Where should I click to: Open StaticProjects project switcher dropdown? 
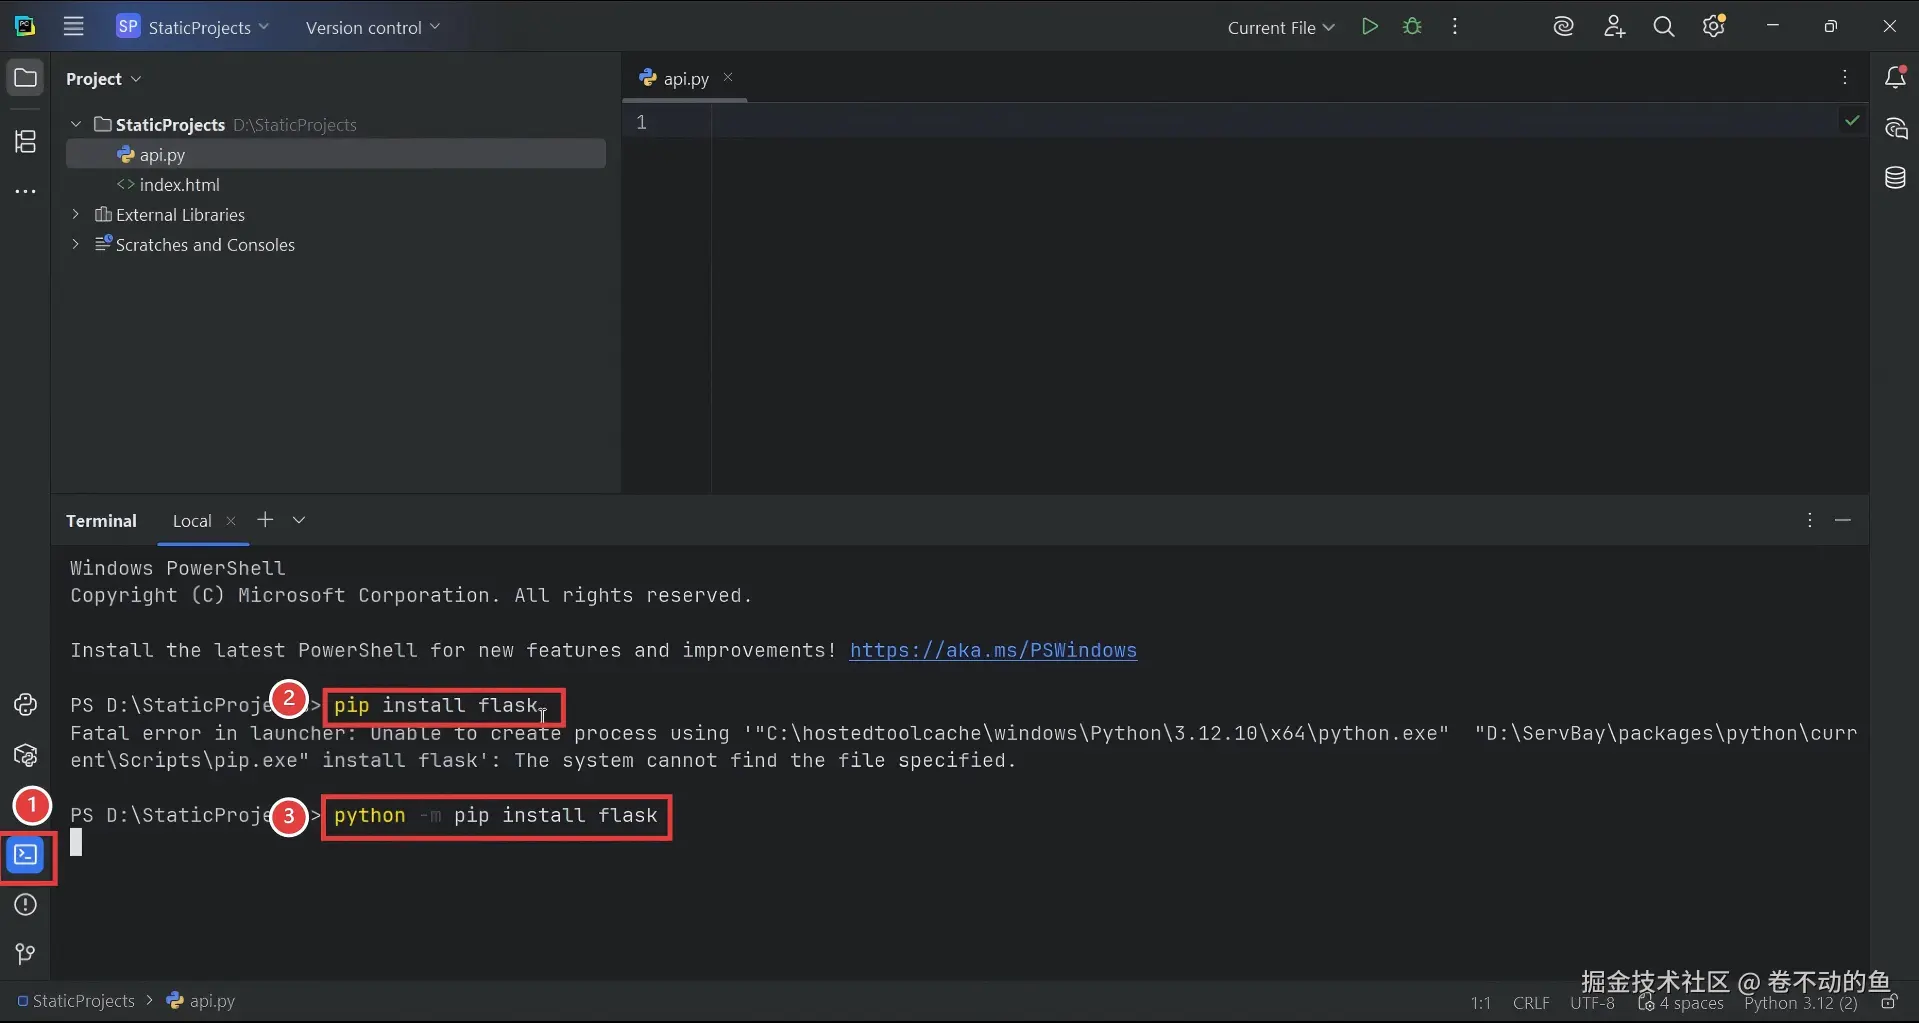click(x=193, y=27)
